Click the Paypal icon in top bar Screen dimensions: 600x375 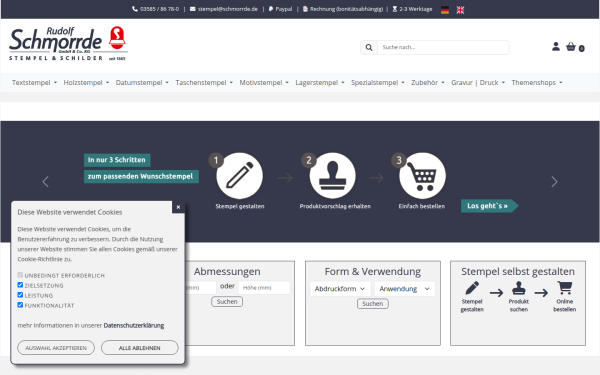[271, 9]
